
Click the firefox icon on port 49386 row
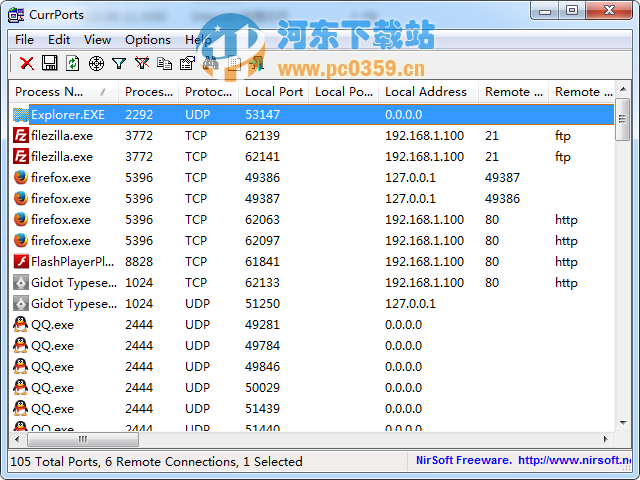coord(21,178)
